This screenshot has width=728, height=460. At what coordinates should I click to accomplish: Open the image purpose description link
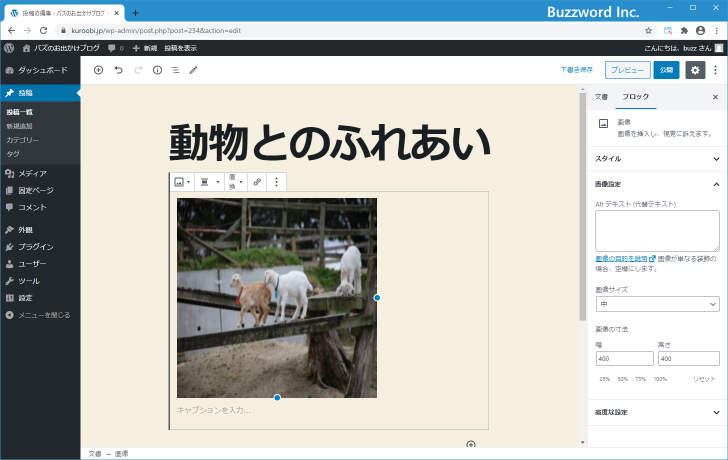tap(625, 259)
